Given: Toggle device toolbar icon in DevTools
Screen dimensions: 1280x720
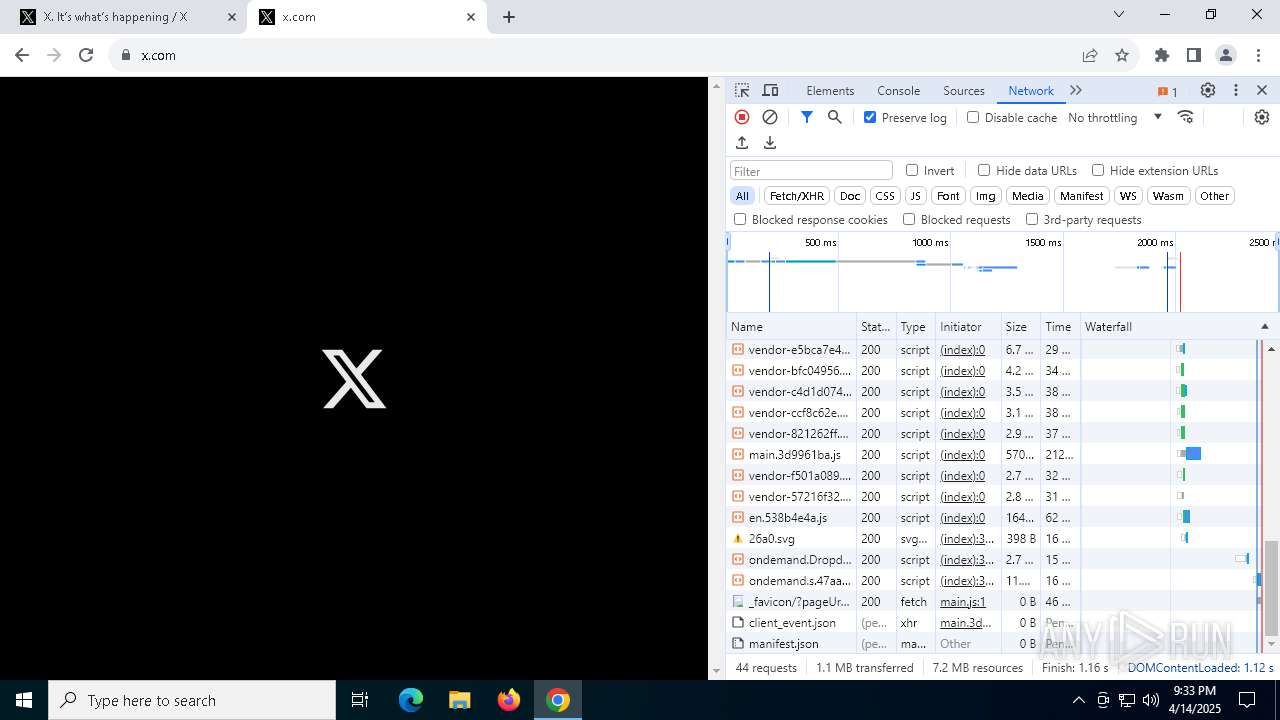Looking at the screenshot, I should [x=770, y=90].
